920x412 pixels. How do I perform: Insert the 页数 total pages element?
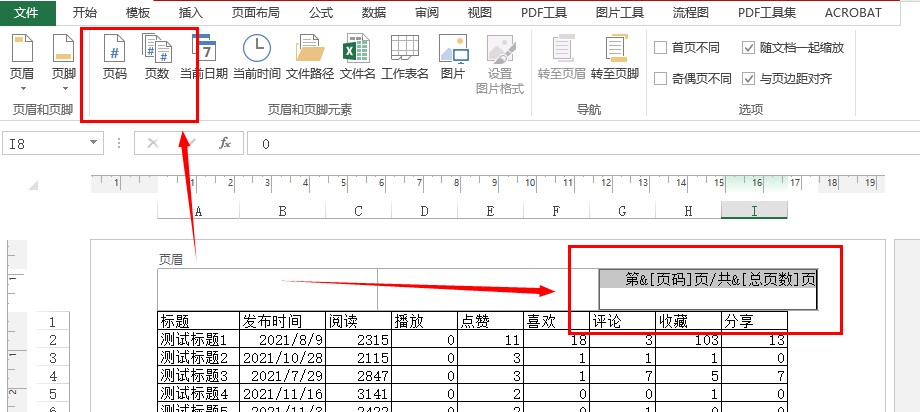pos(157,58)
